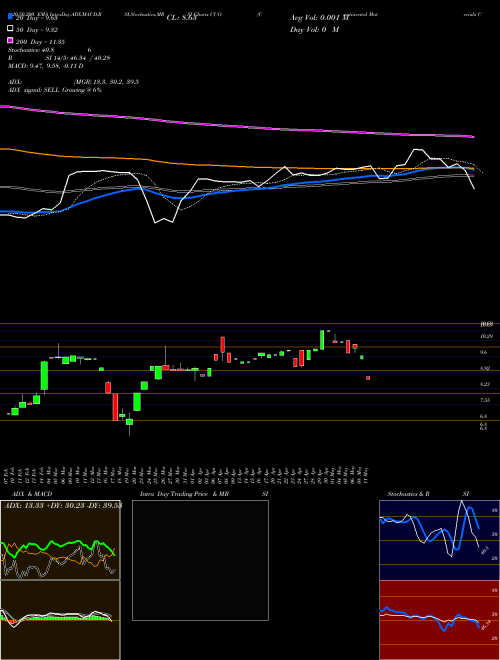Click the ADX panel header 'ADX: 13.33 +DY: 30.23'
The width and height of the screenshot is (500, 660).
pos(46,506)
